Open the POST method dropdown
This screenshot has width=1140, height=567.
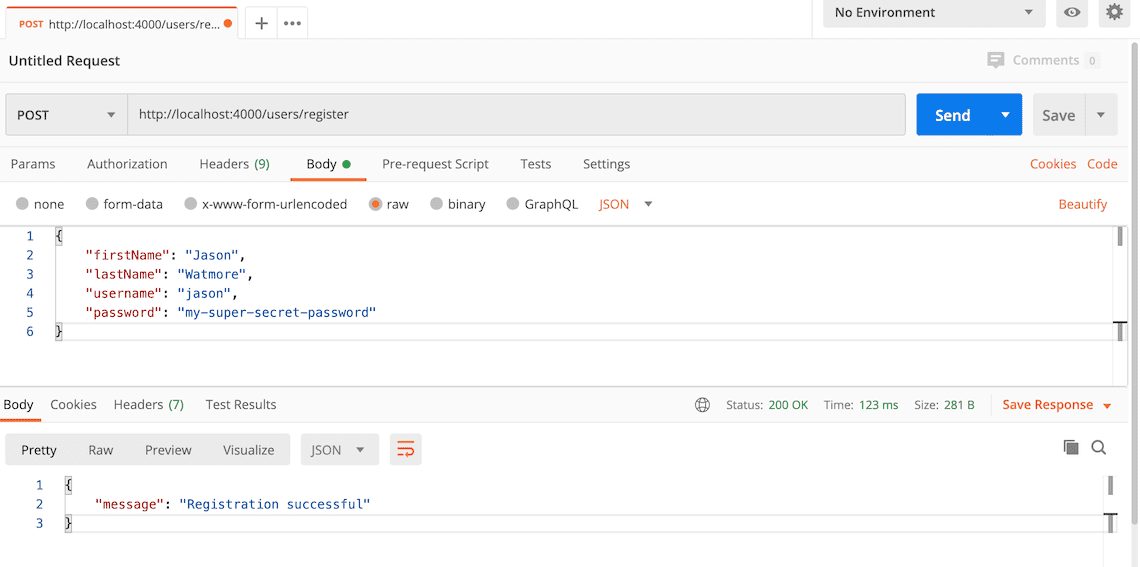[66, 115]
